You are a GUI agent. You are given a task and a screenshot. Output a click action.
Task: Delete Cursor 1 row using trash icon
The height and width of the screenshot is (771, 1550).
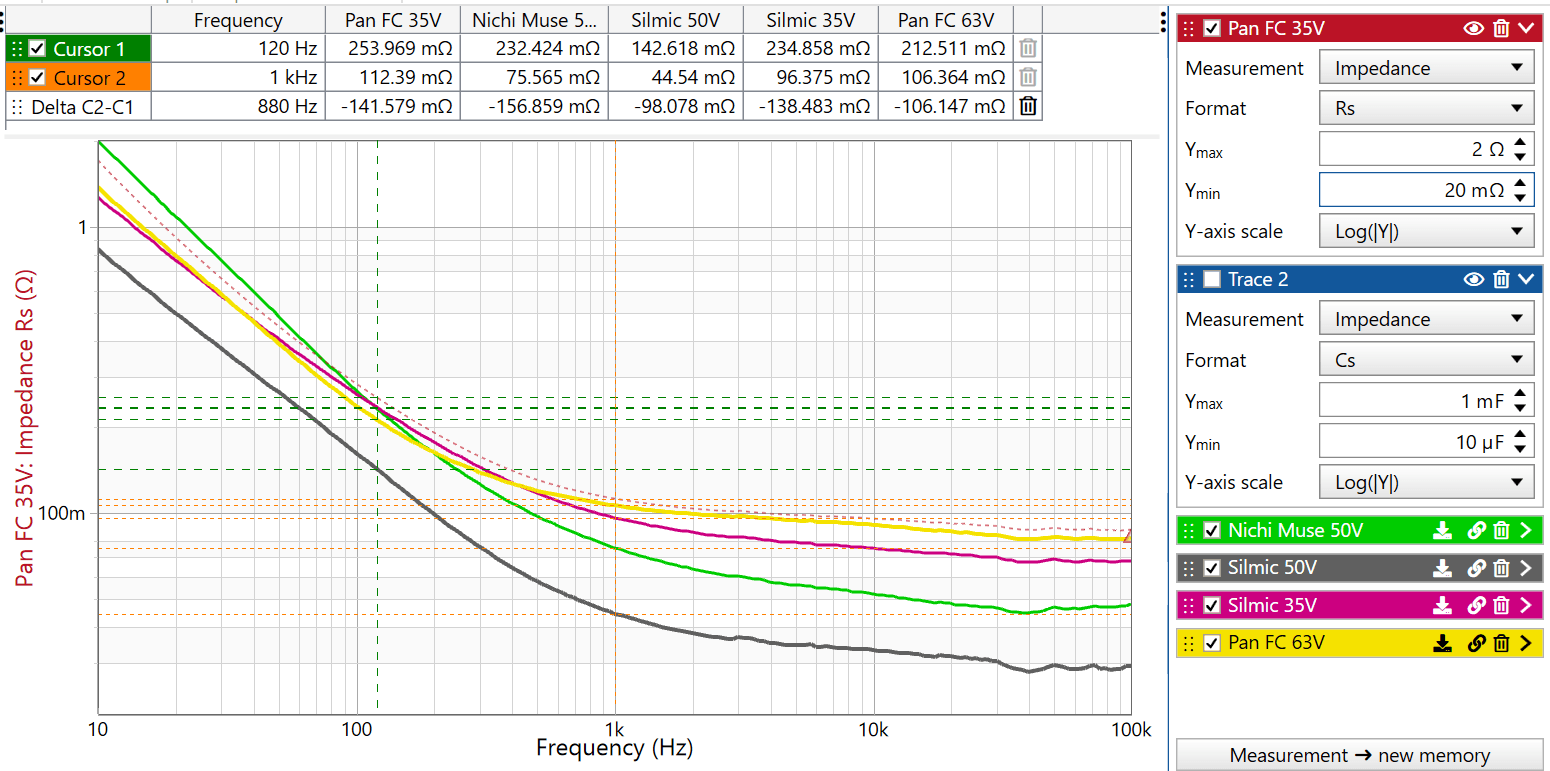(1027, 48)
